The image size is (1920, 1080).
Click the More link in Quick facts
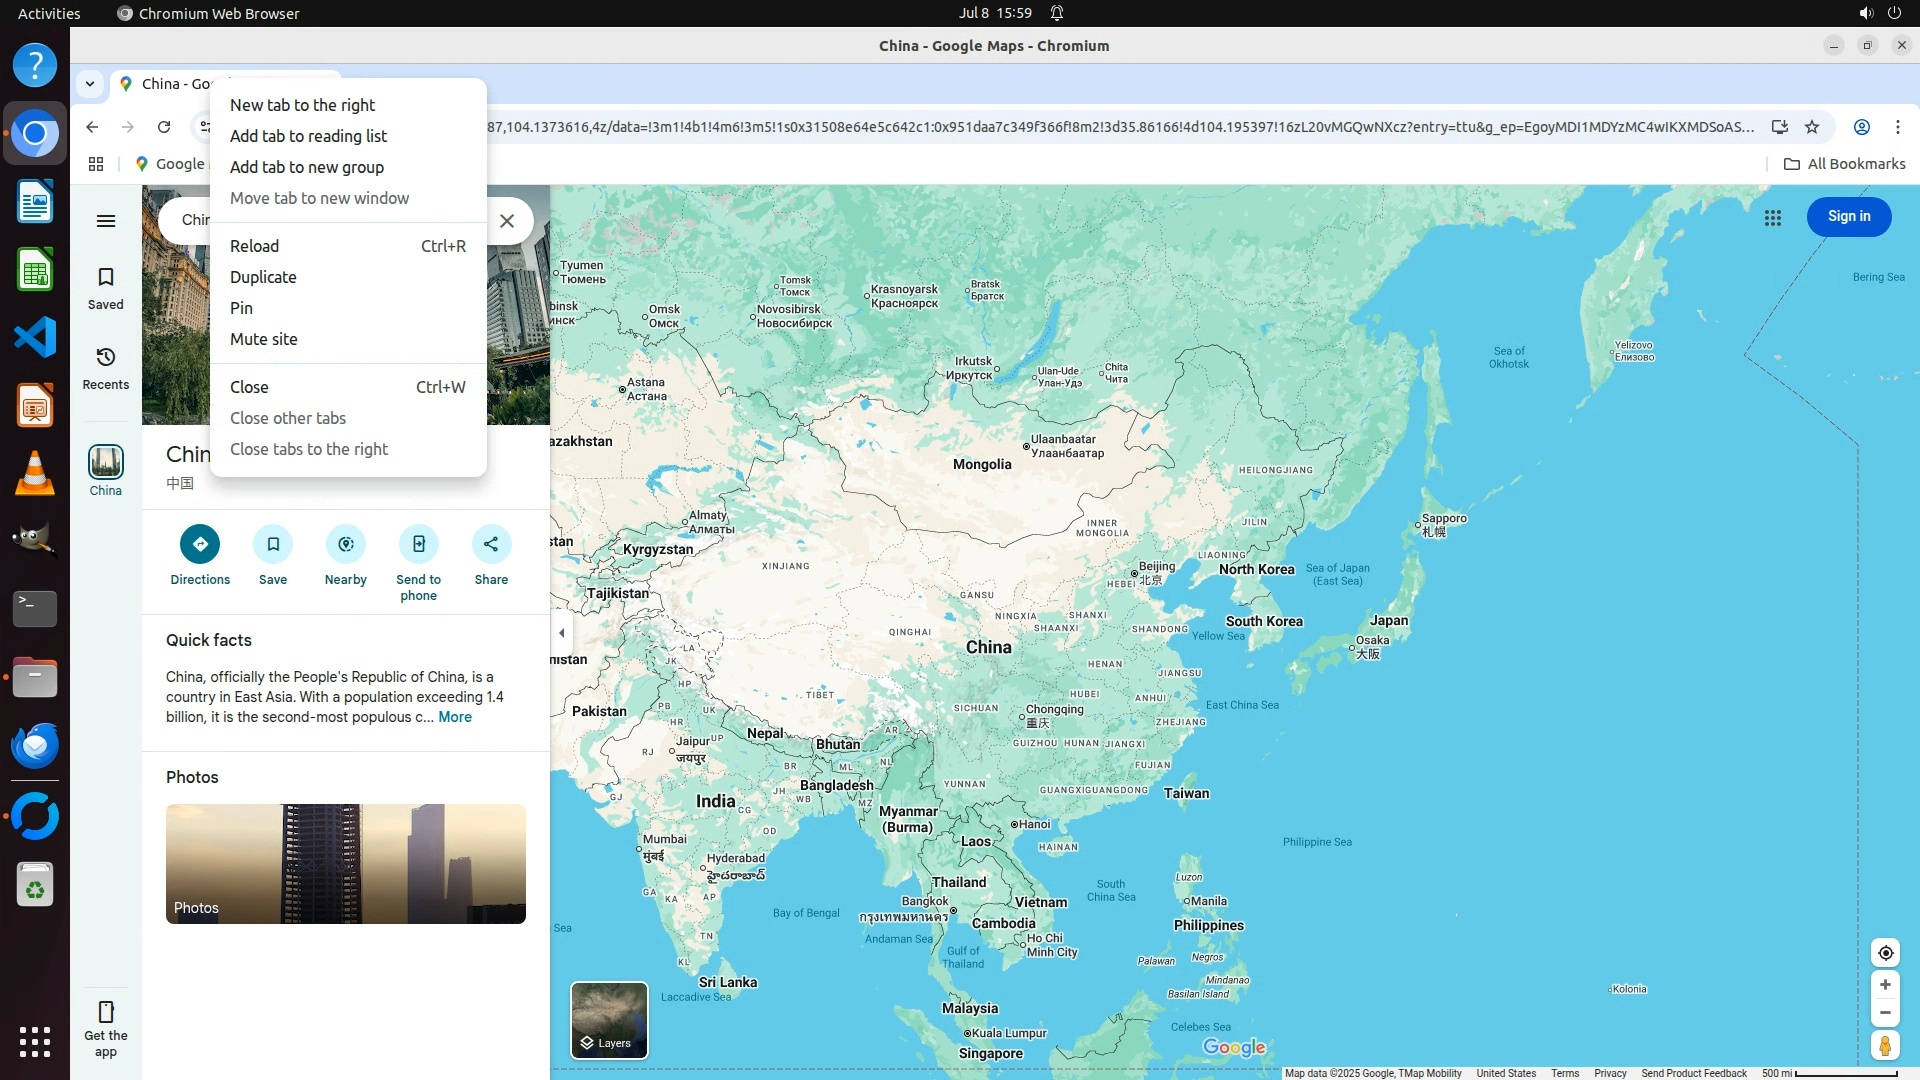(455, 717)
